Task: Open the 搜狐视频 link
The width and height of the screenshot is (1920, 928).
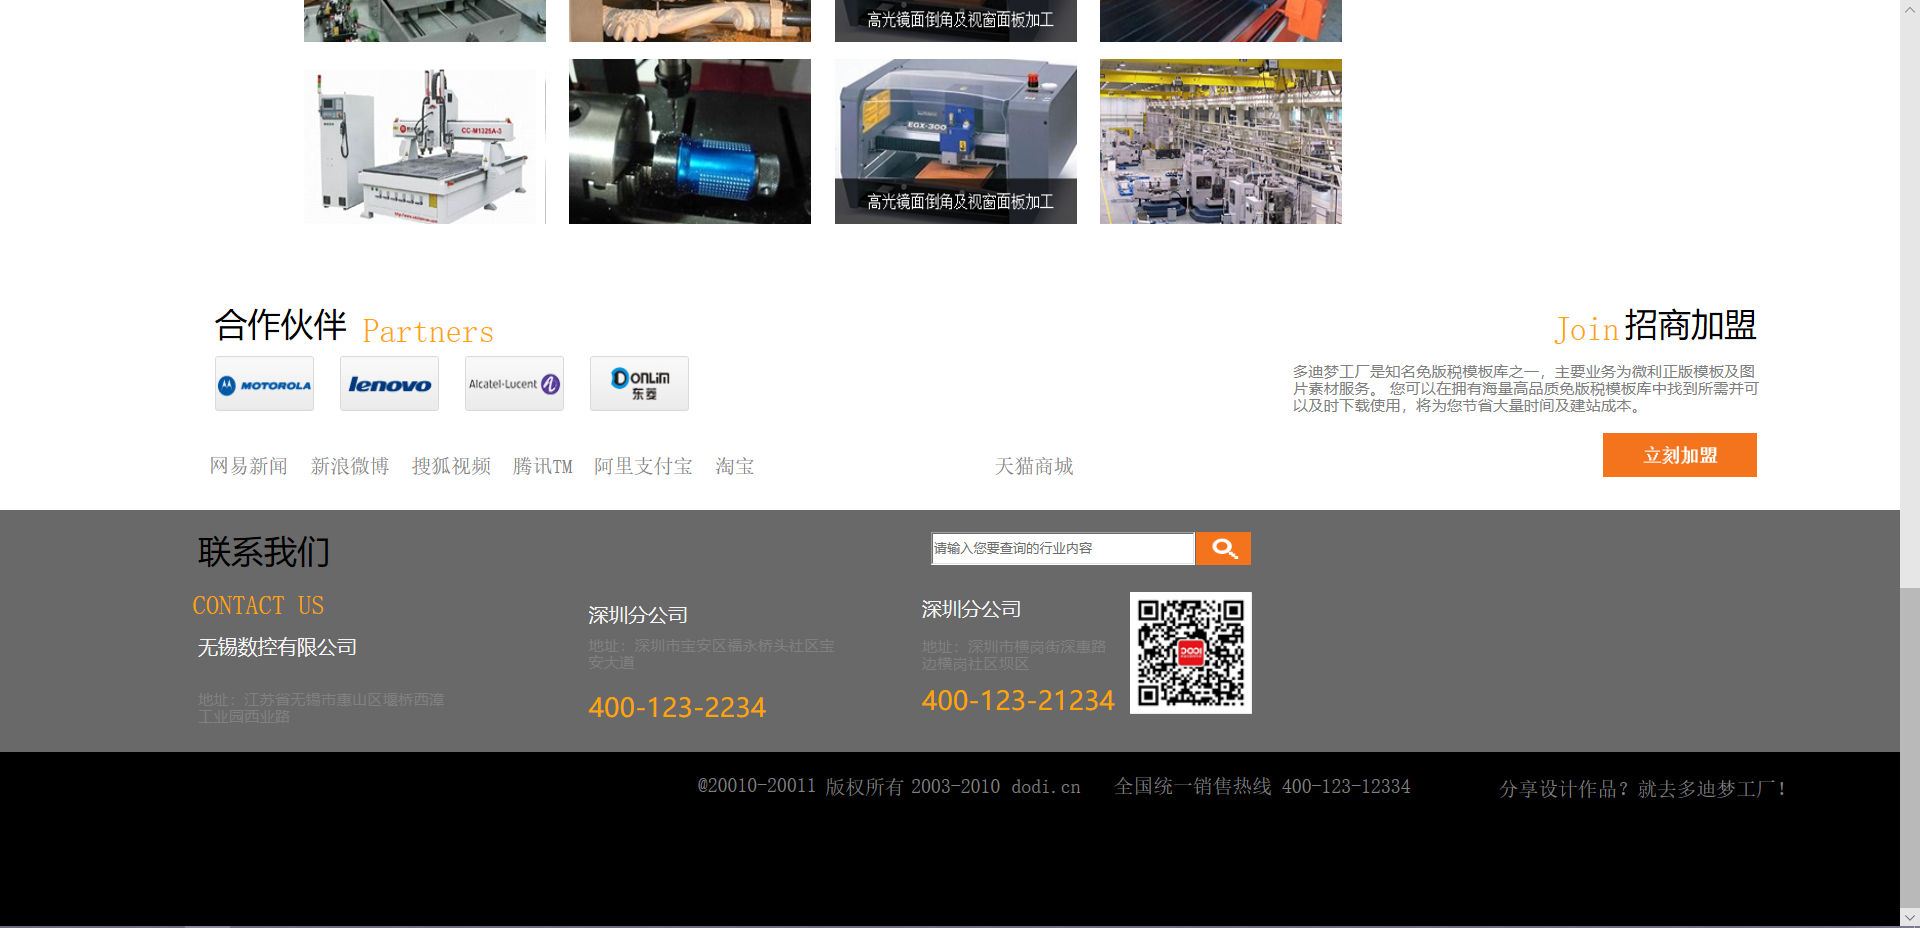Action: [x=451, y=466]
